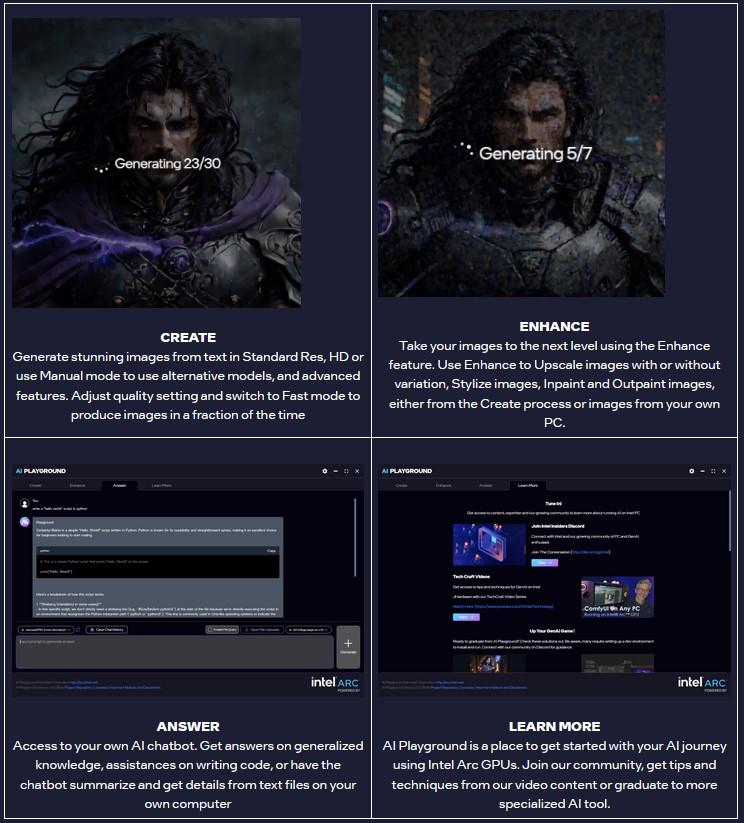744x823 pixels.
Task: Click the Intel Arc logo in the Learn More window
Action: [x=702, y=683]
